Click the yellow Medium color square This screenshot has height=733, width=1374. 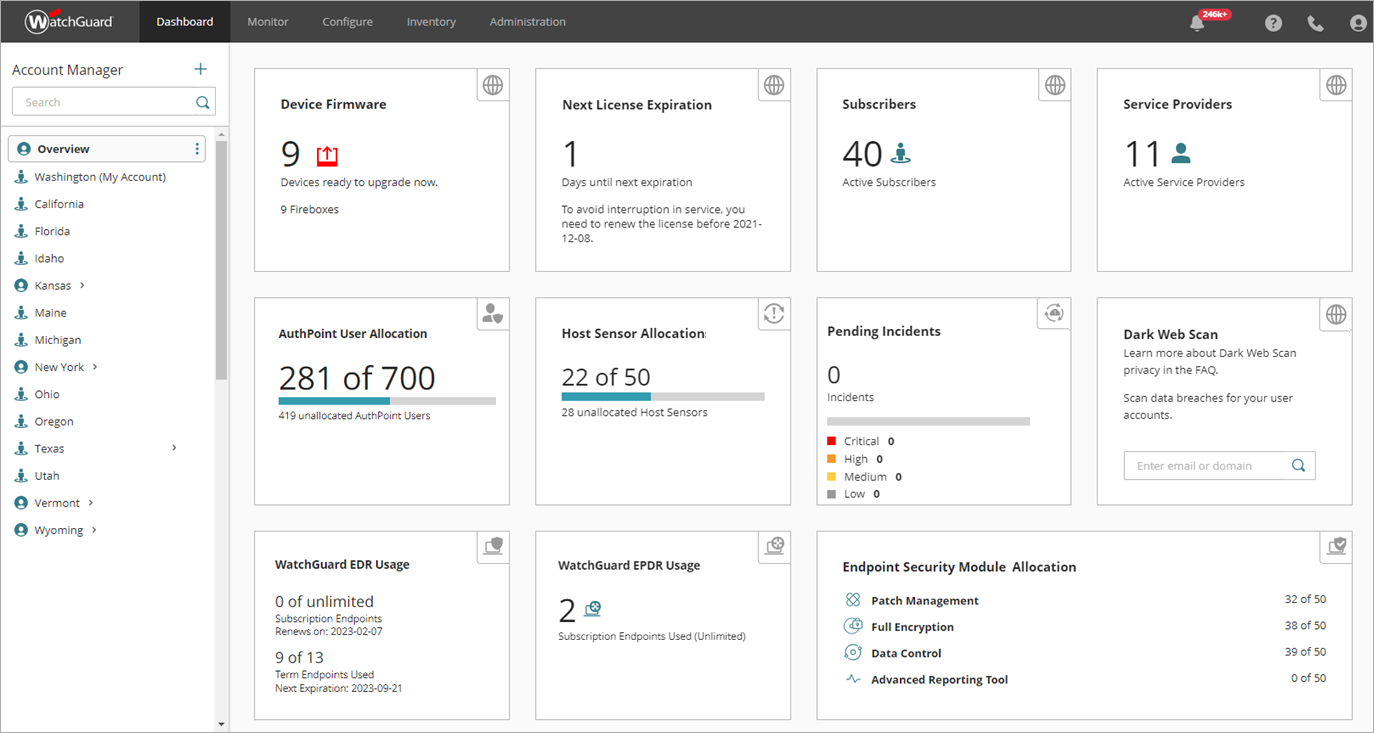pyautogui.click(x=831, y=477)
